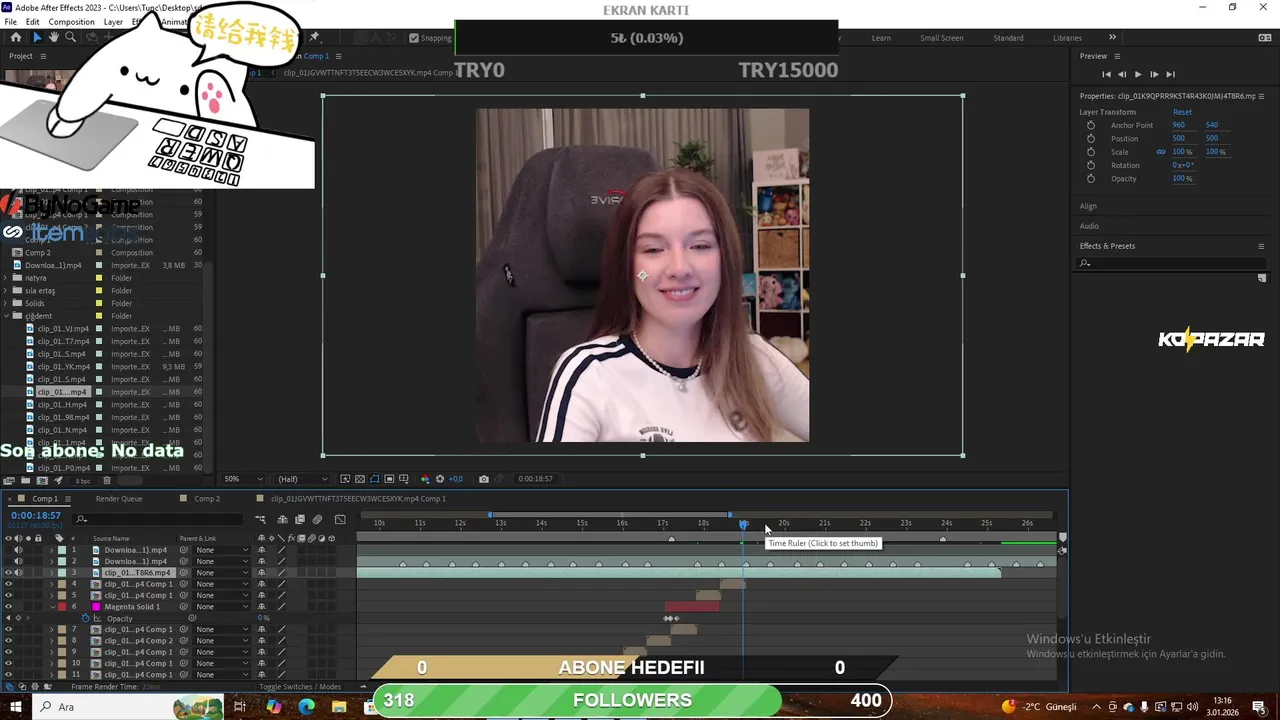Image resolution: width=1280 pixels, height=720 pixels.
Task: Open the File menu
Action: click(10, 22)
